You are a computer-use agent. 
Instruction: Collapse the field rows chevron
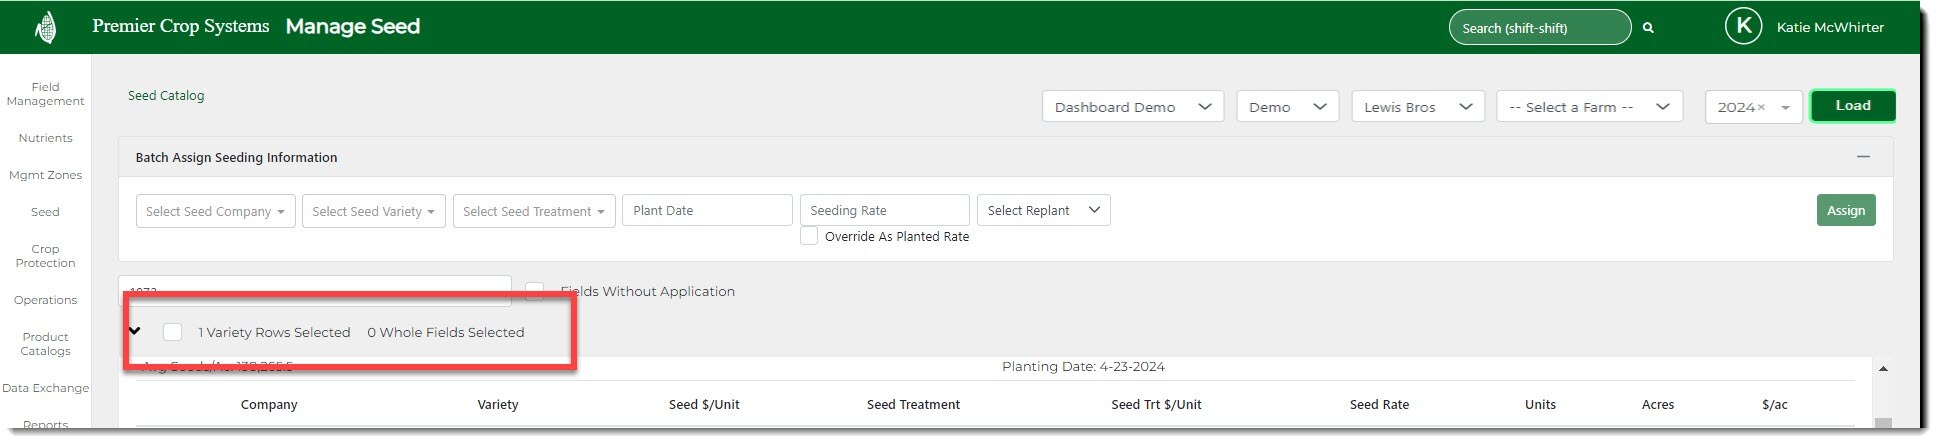[135, 331]
